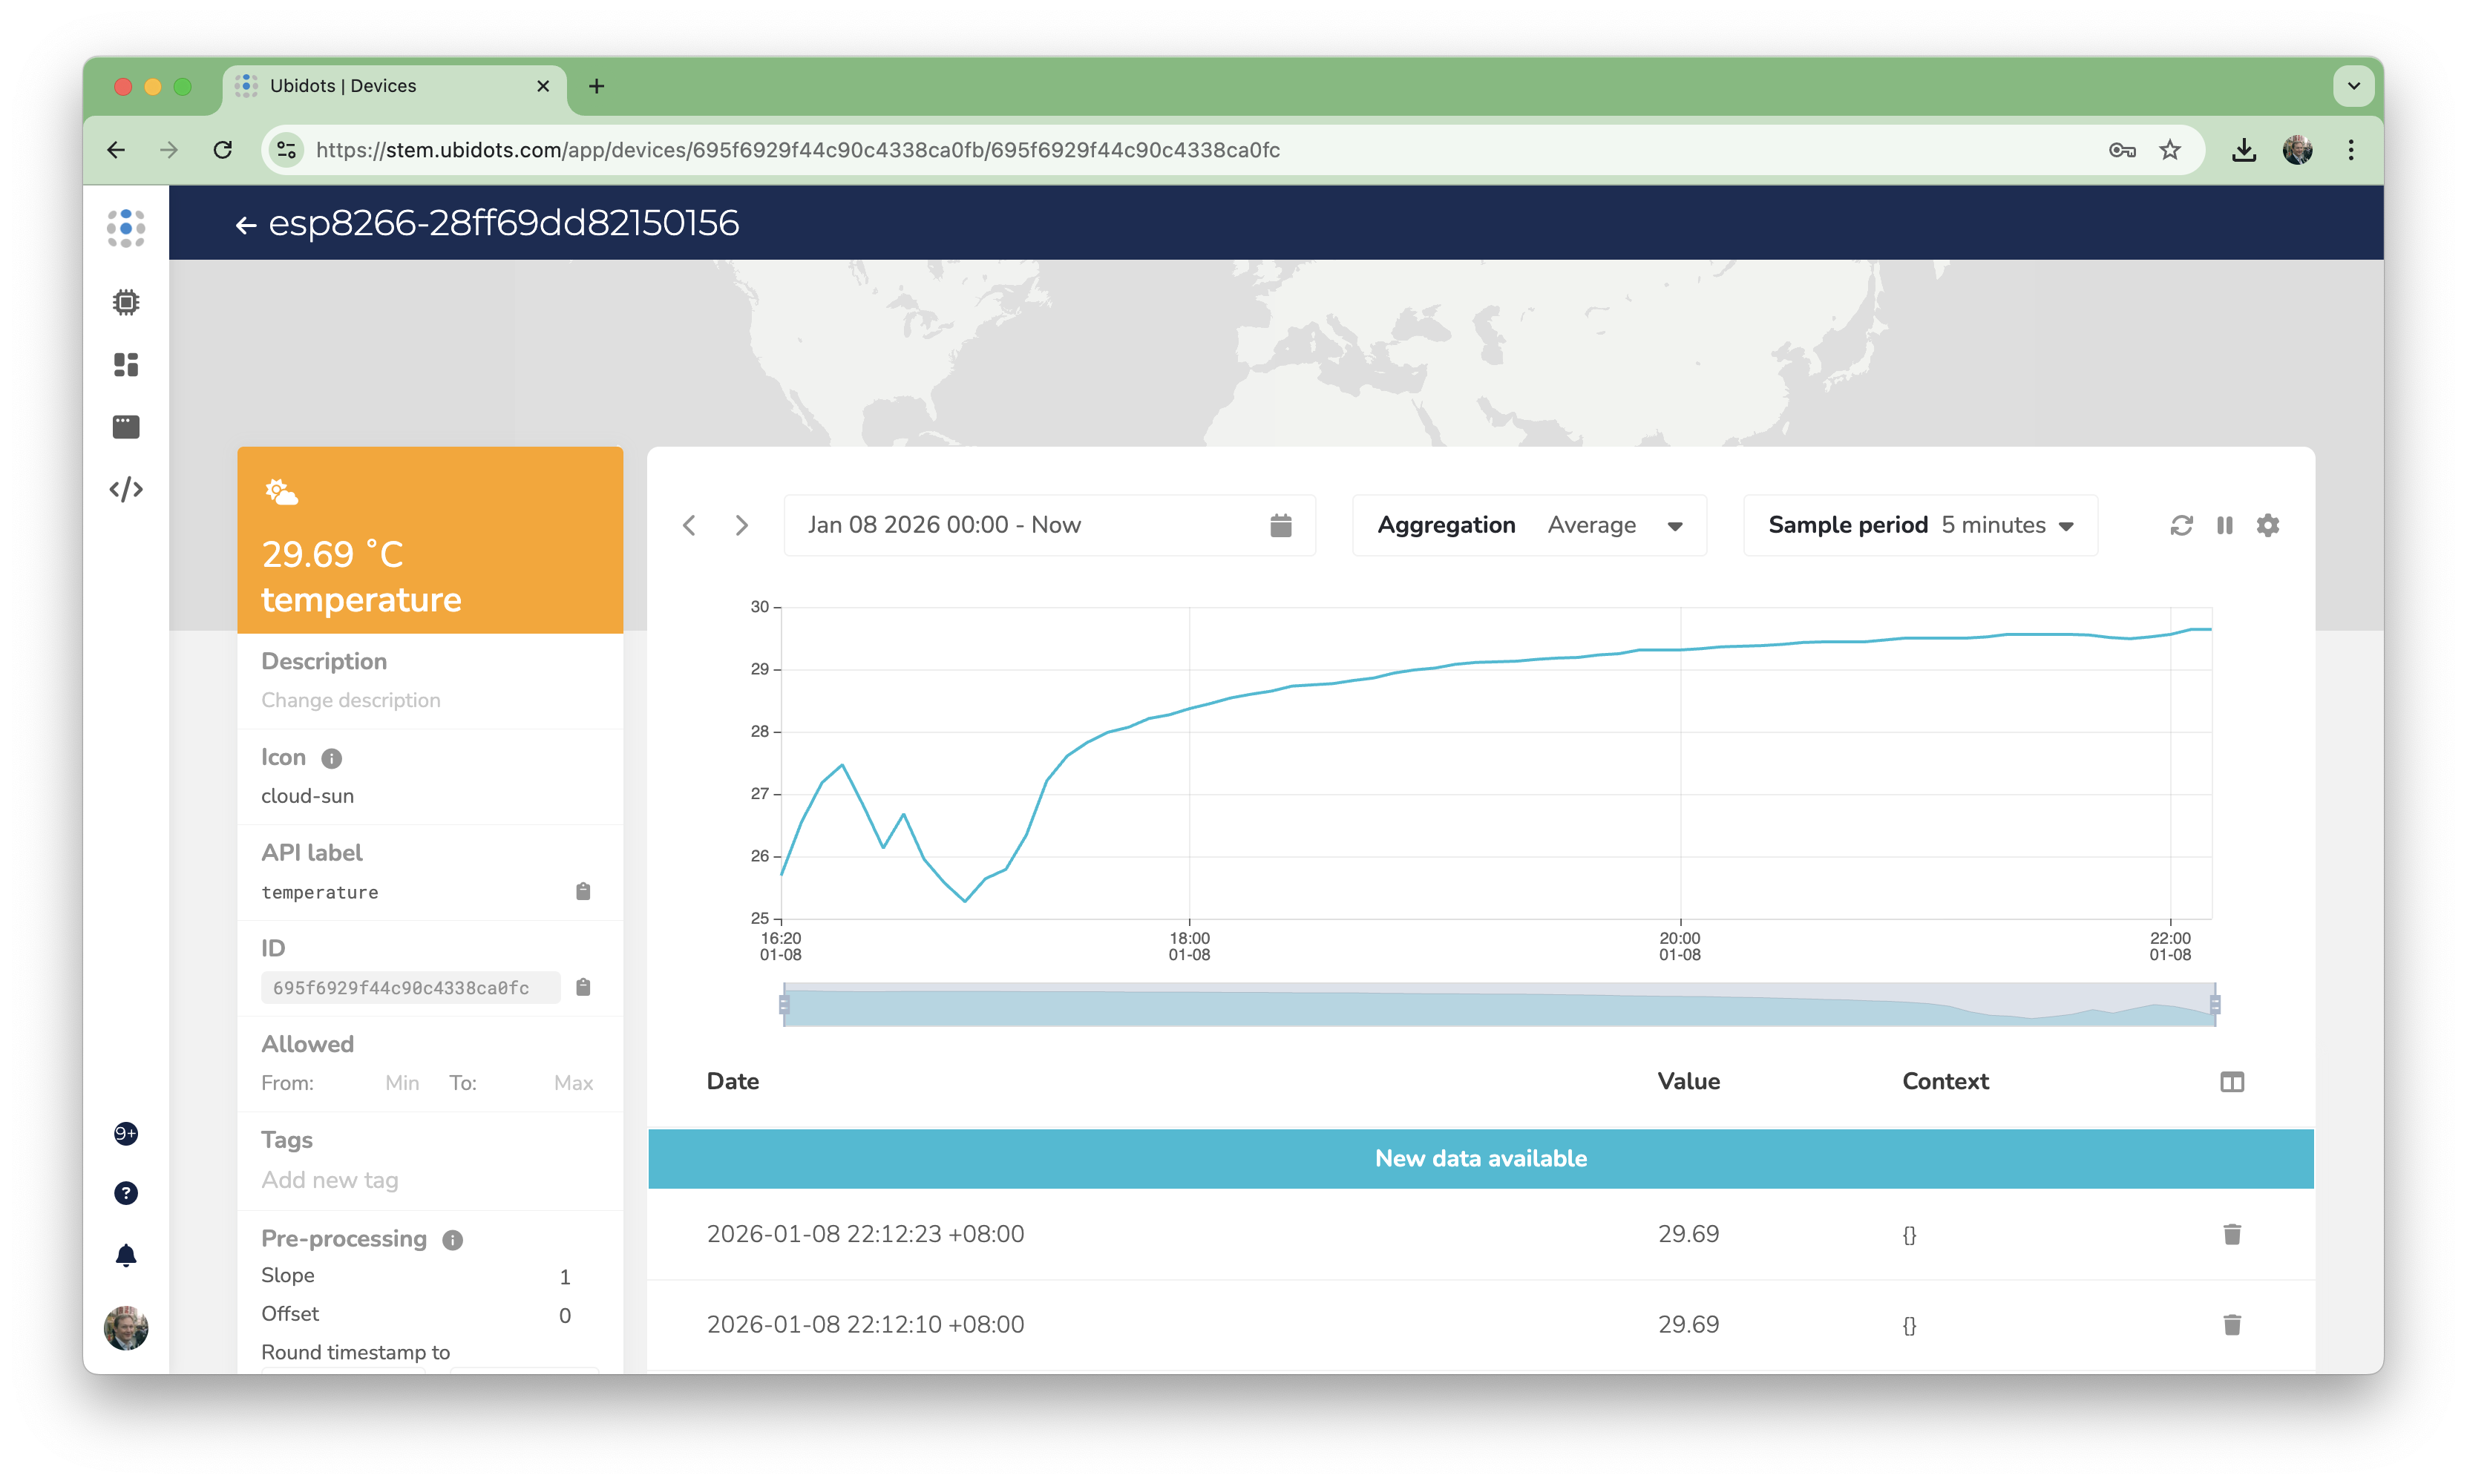
Task: Copy the temperature API label to clipboard
Action: (x=583, y=891)
